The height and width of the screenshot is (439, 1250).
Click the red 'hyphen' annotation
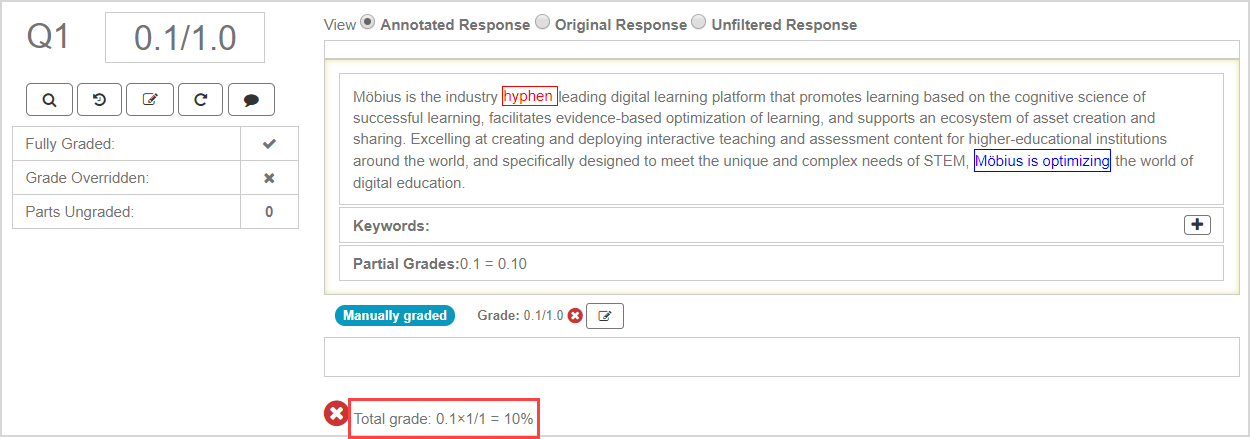pos(529,96)
